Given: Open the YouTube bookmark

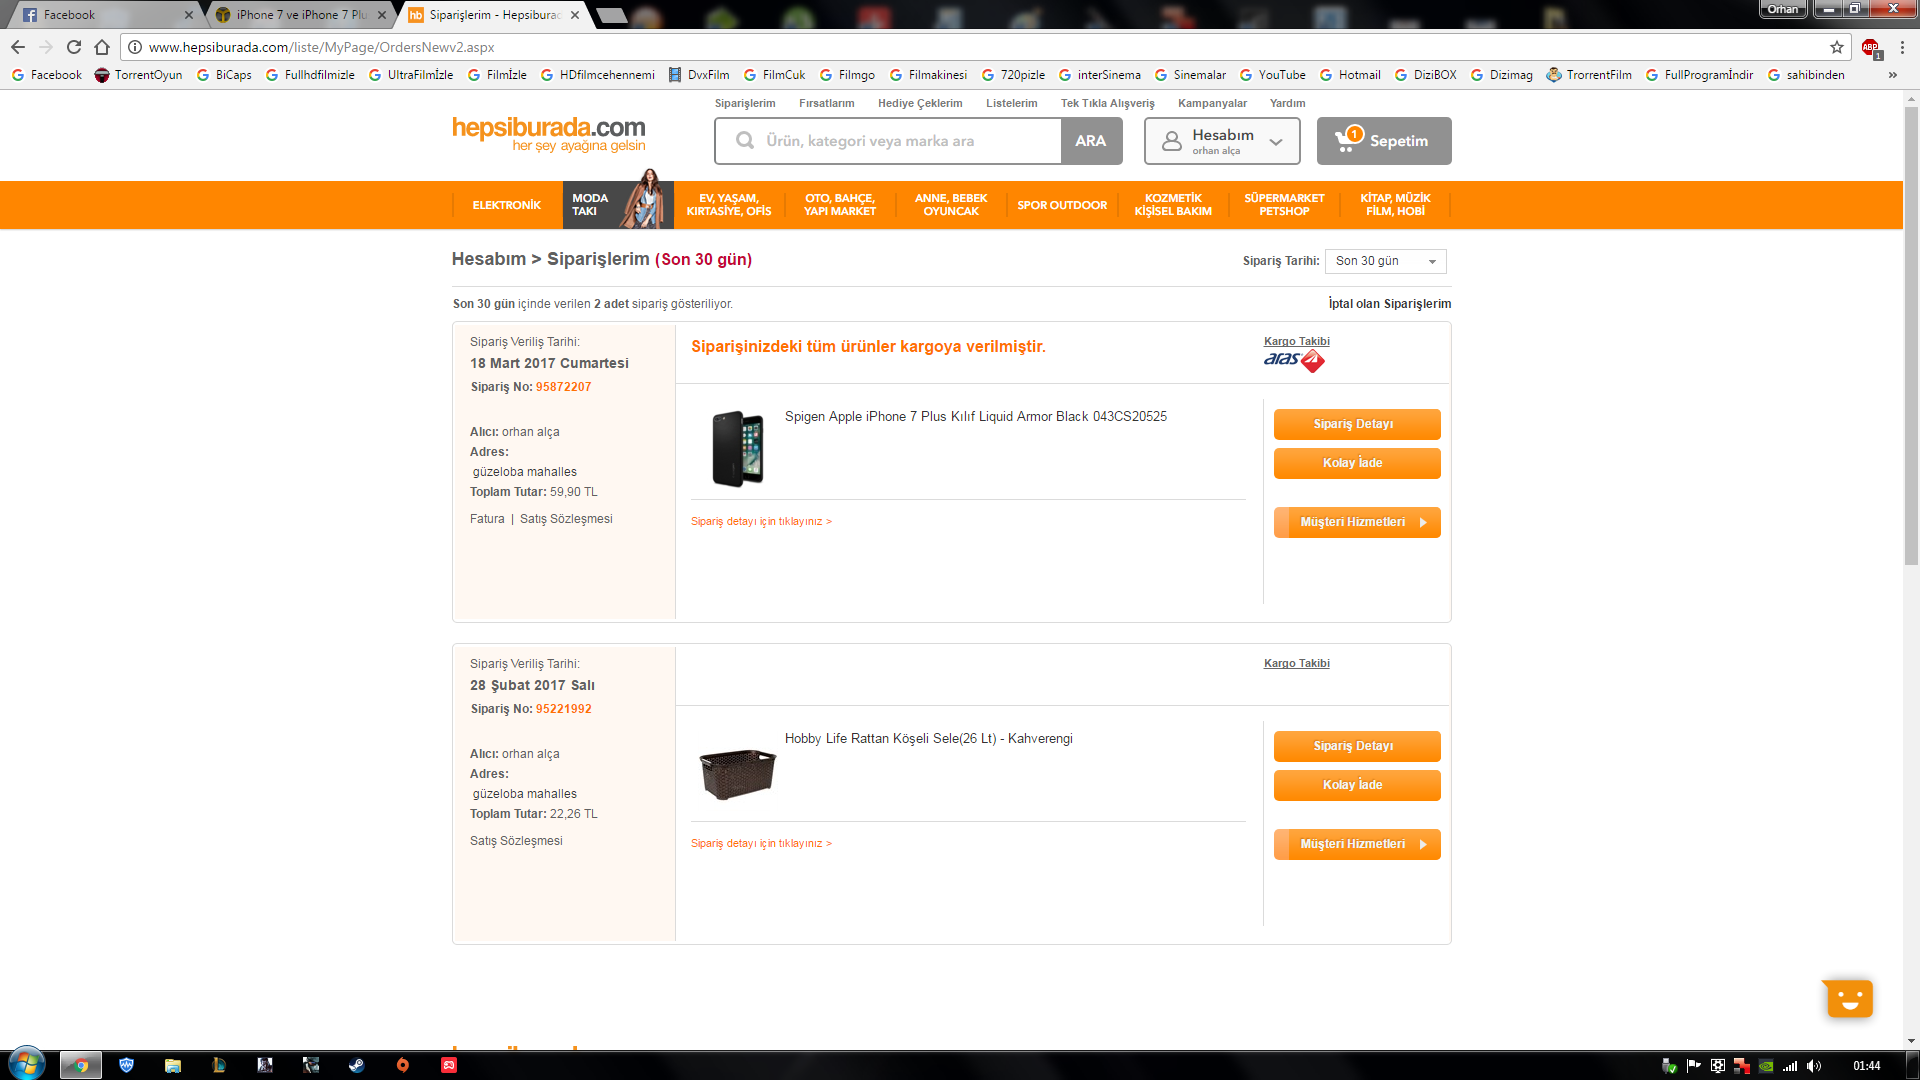Looking at the screenshot, I should tap(1272, 75).
